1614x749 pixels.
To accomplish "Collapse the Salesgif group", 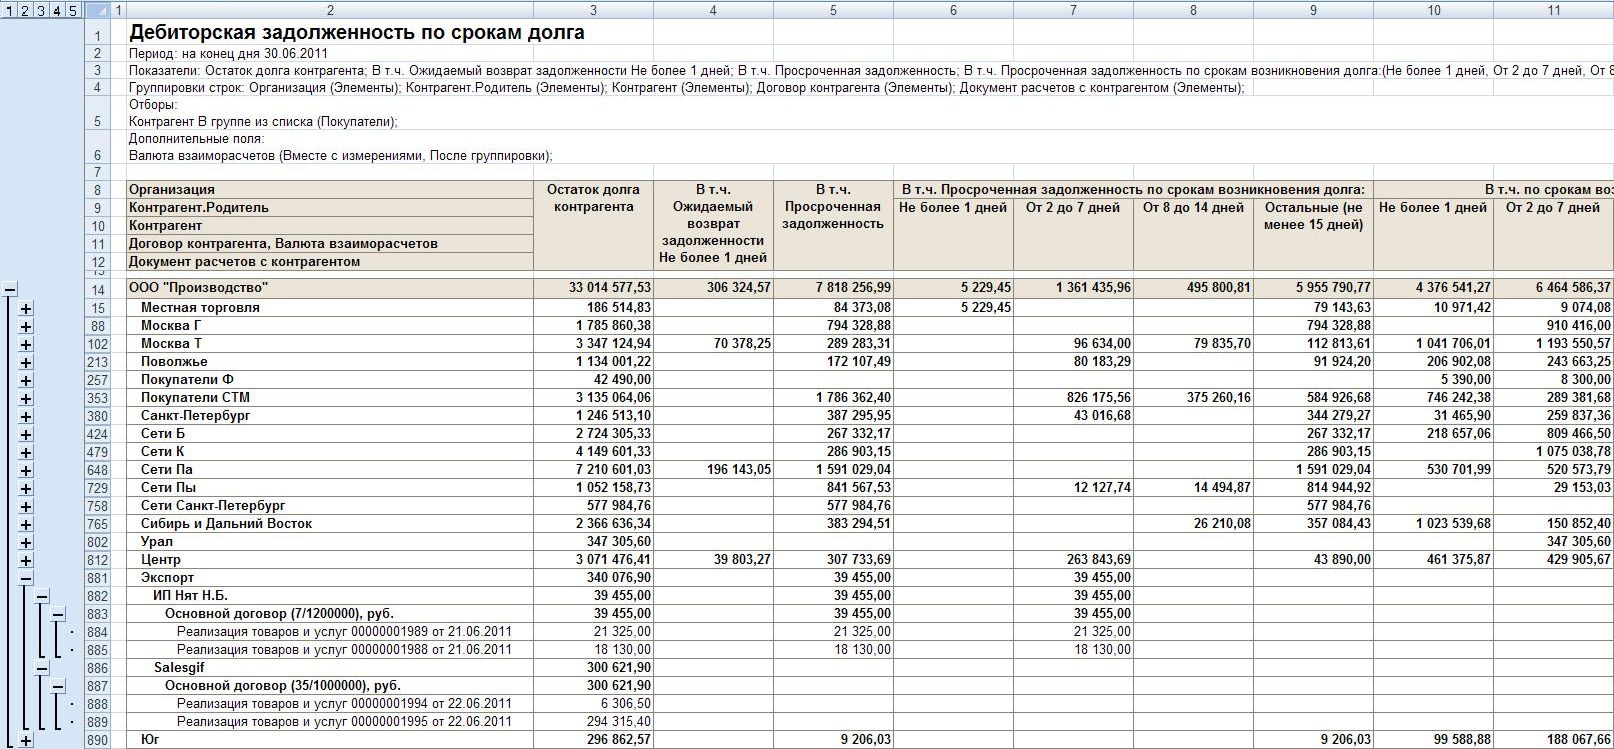I will (42, 668).
